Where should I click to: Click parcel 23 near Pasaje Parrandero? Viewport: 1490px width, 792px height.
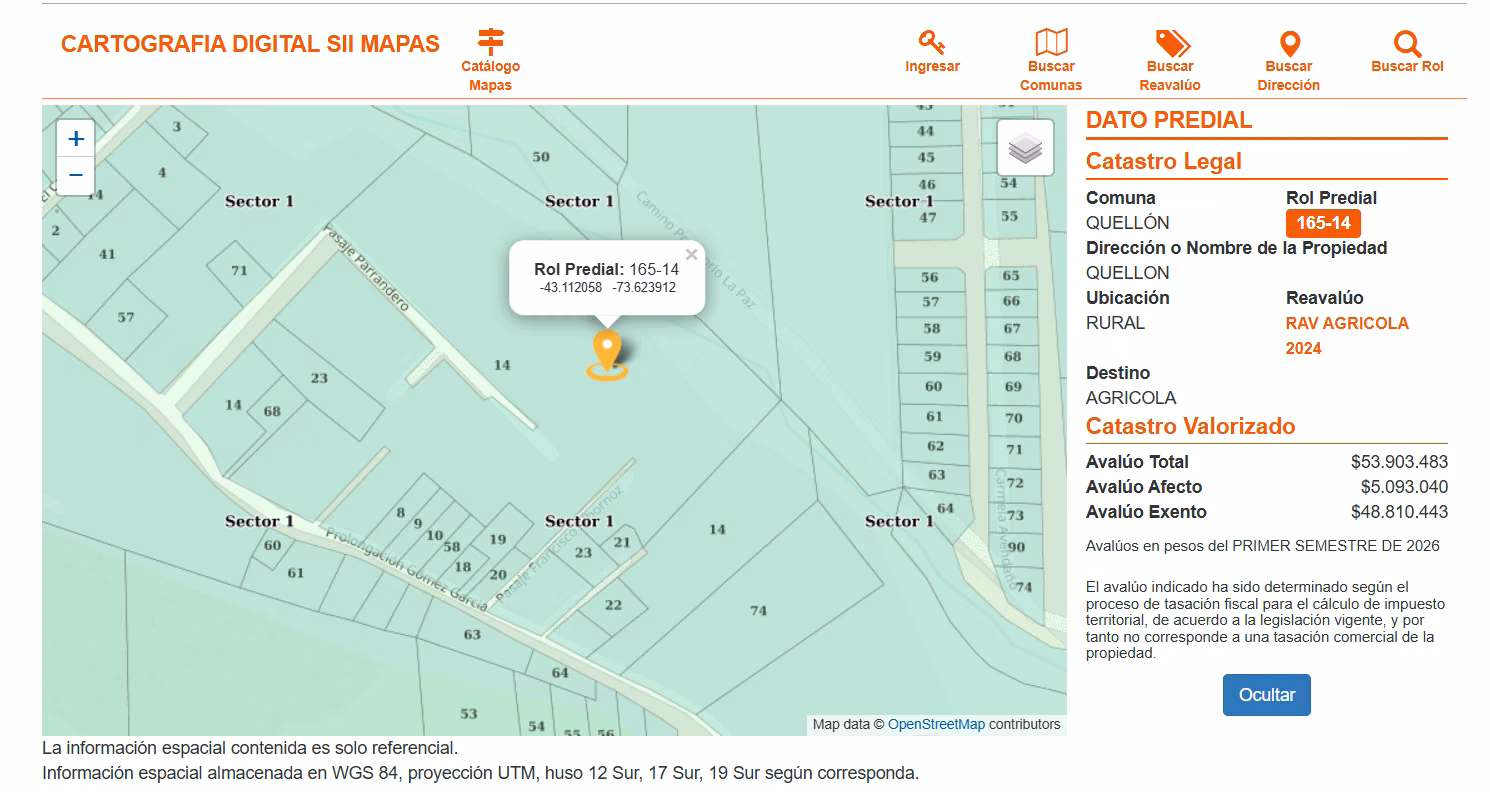pyautogui.click(x=319, y=378)
